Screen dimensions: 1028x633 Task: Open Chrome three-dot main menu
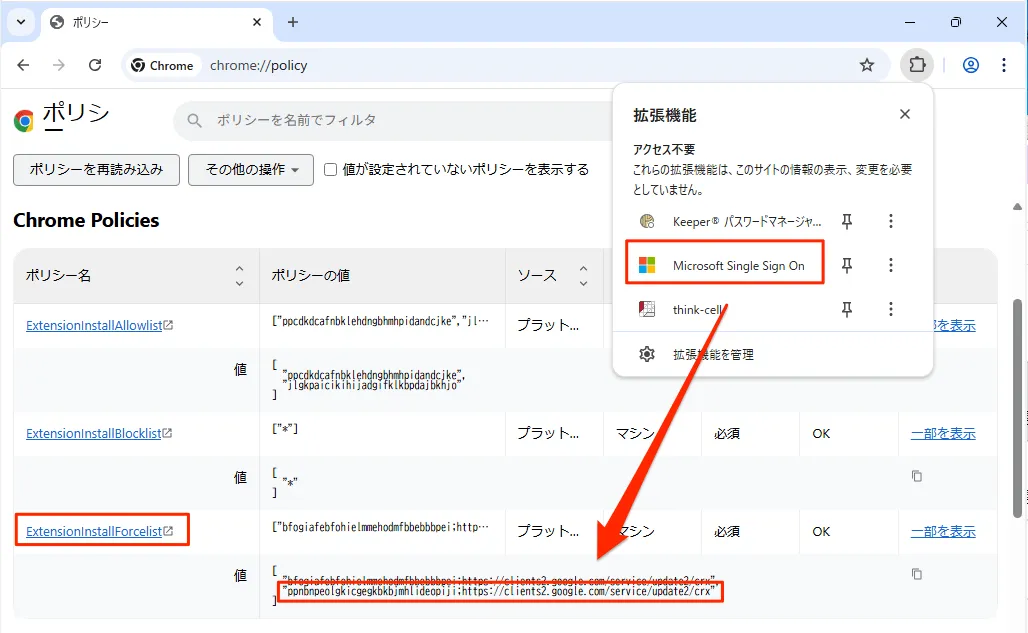click(x=1004, y=65)
